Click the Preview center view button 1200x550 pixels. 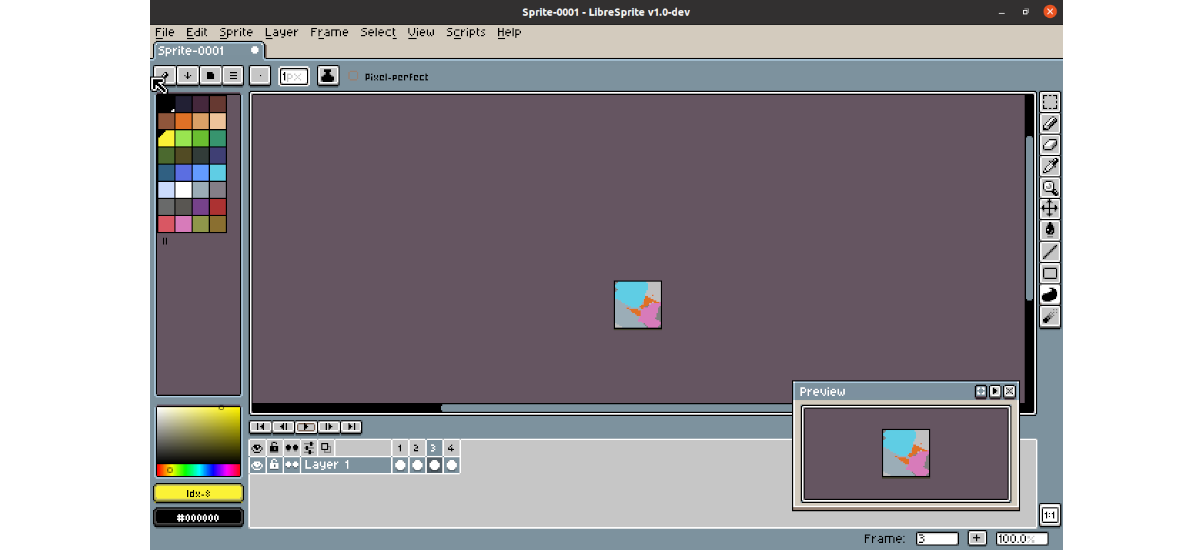tap(981, 392)
